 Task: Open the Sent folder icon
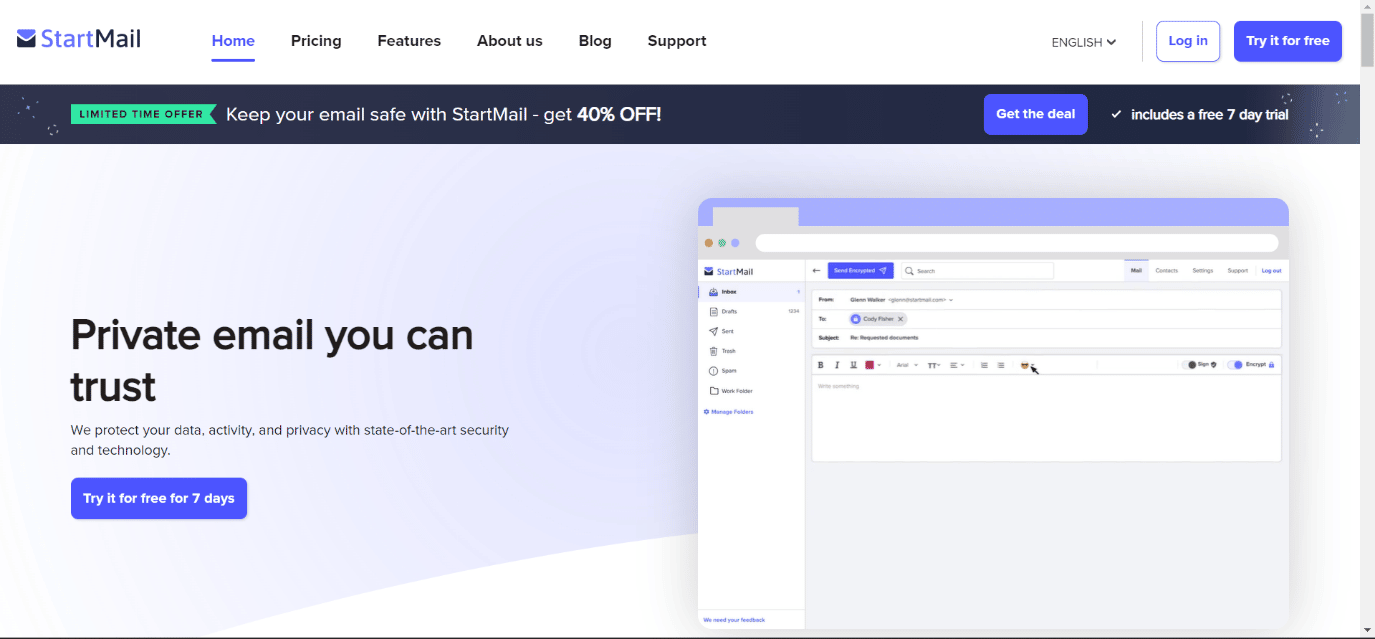point(713,331)
